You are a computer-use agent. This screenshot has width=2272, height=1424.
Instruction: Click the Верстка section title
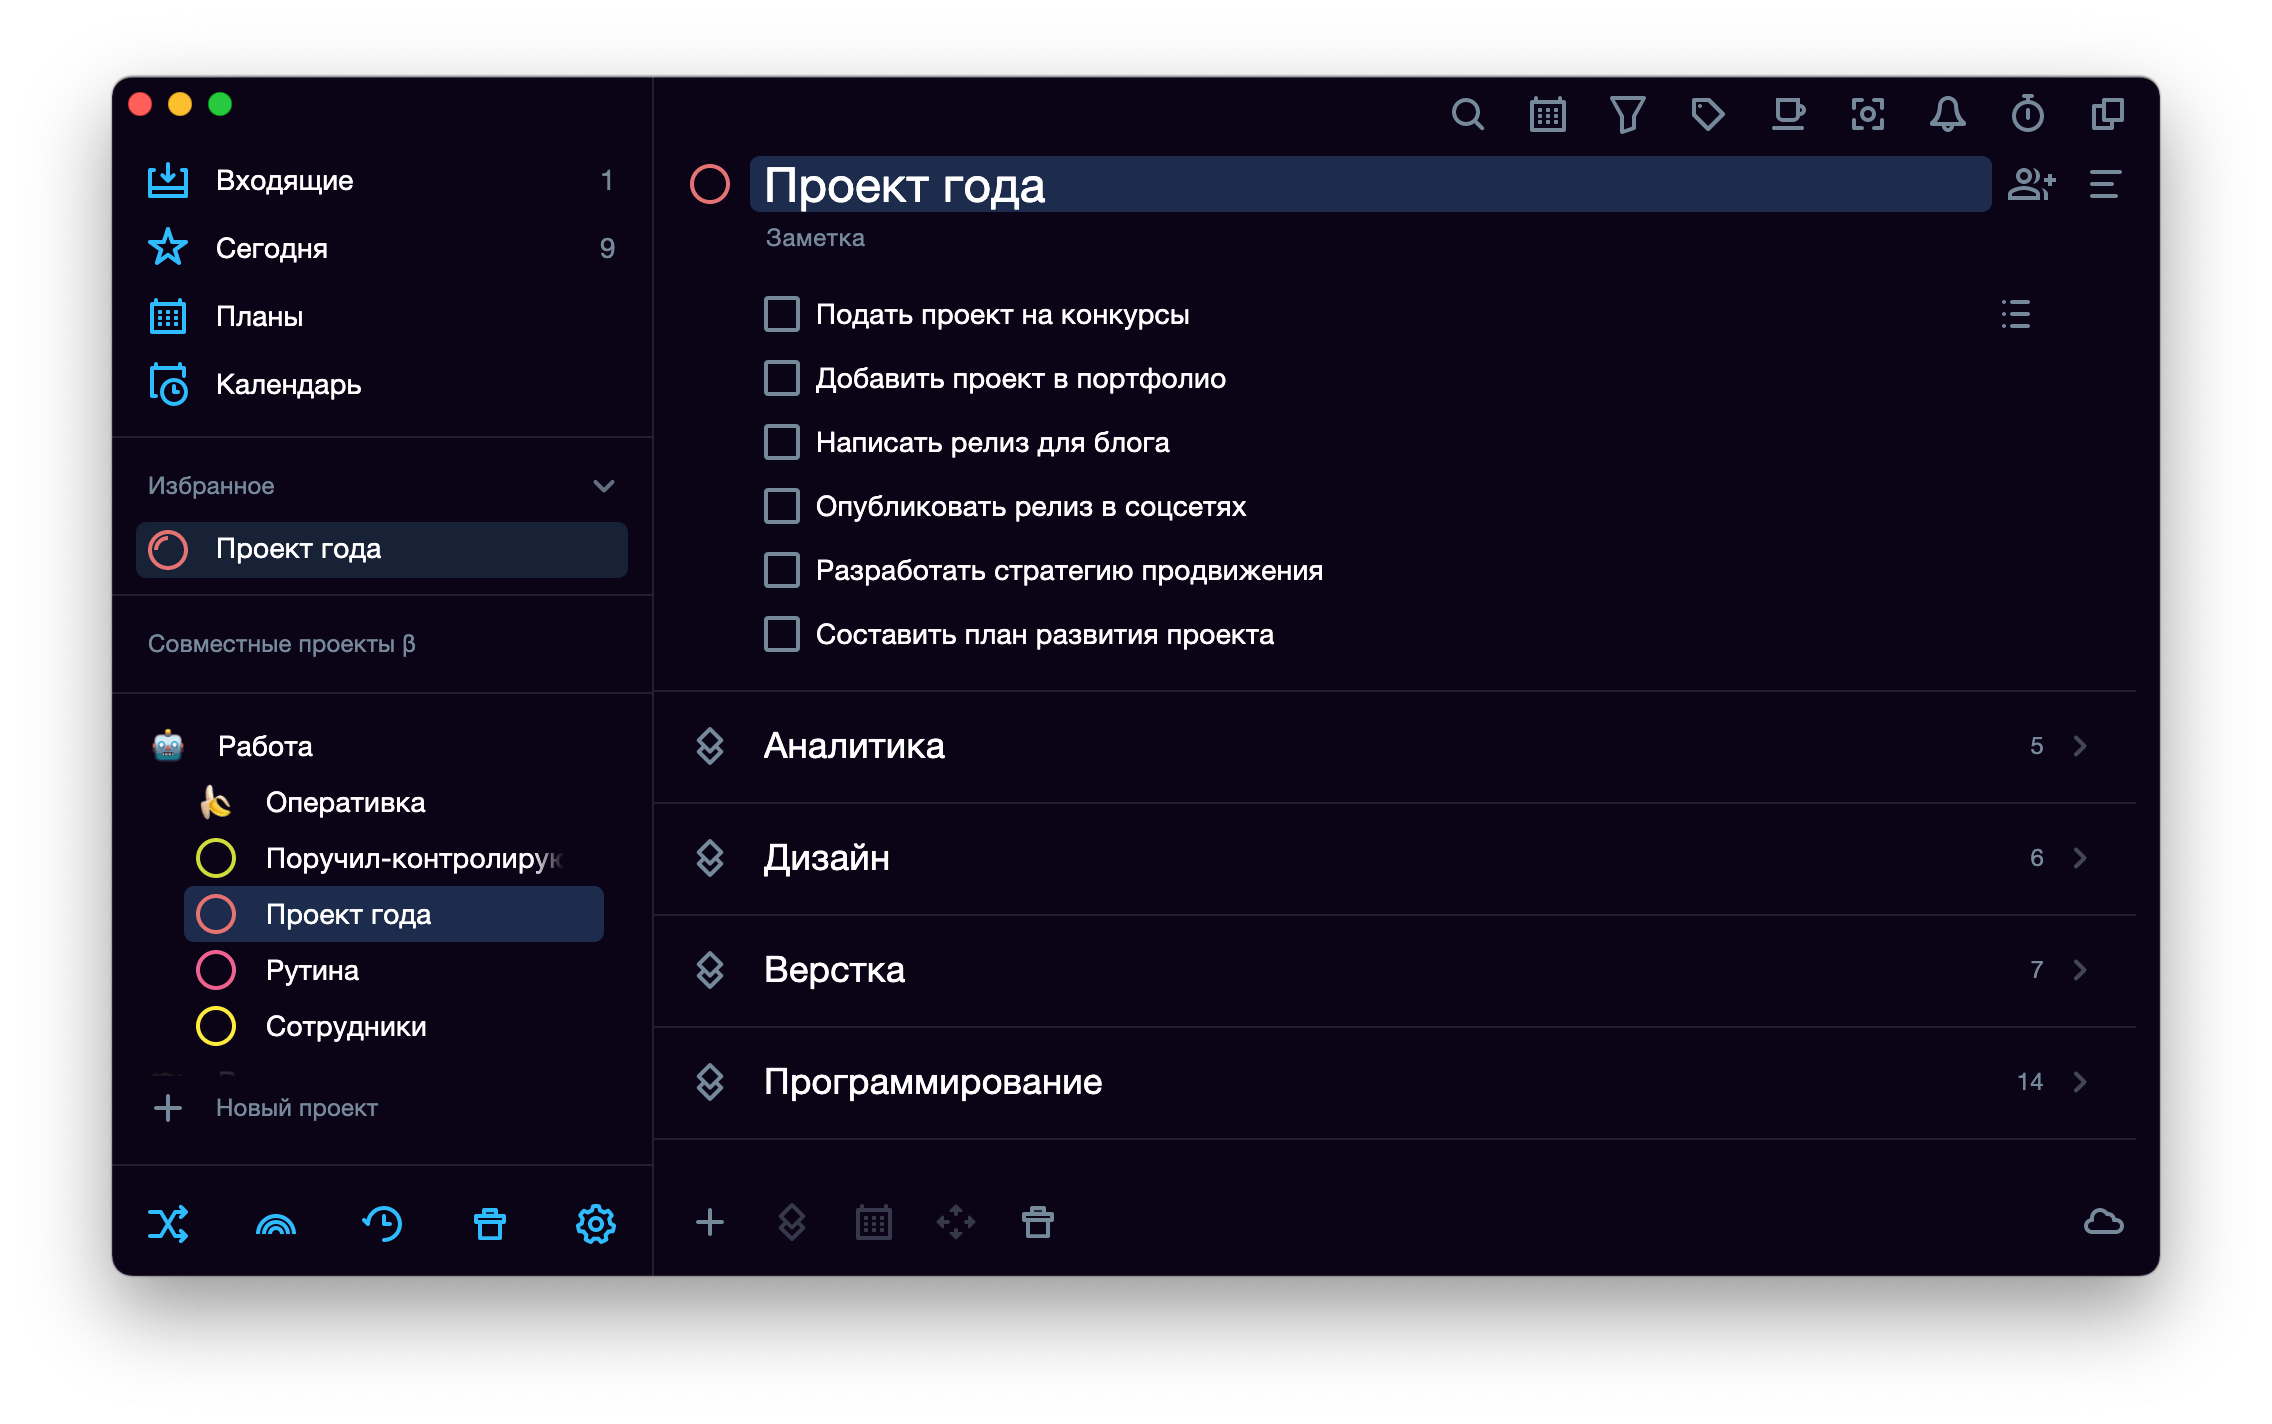coord(834,970)
